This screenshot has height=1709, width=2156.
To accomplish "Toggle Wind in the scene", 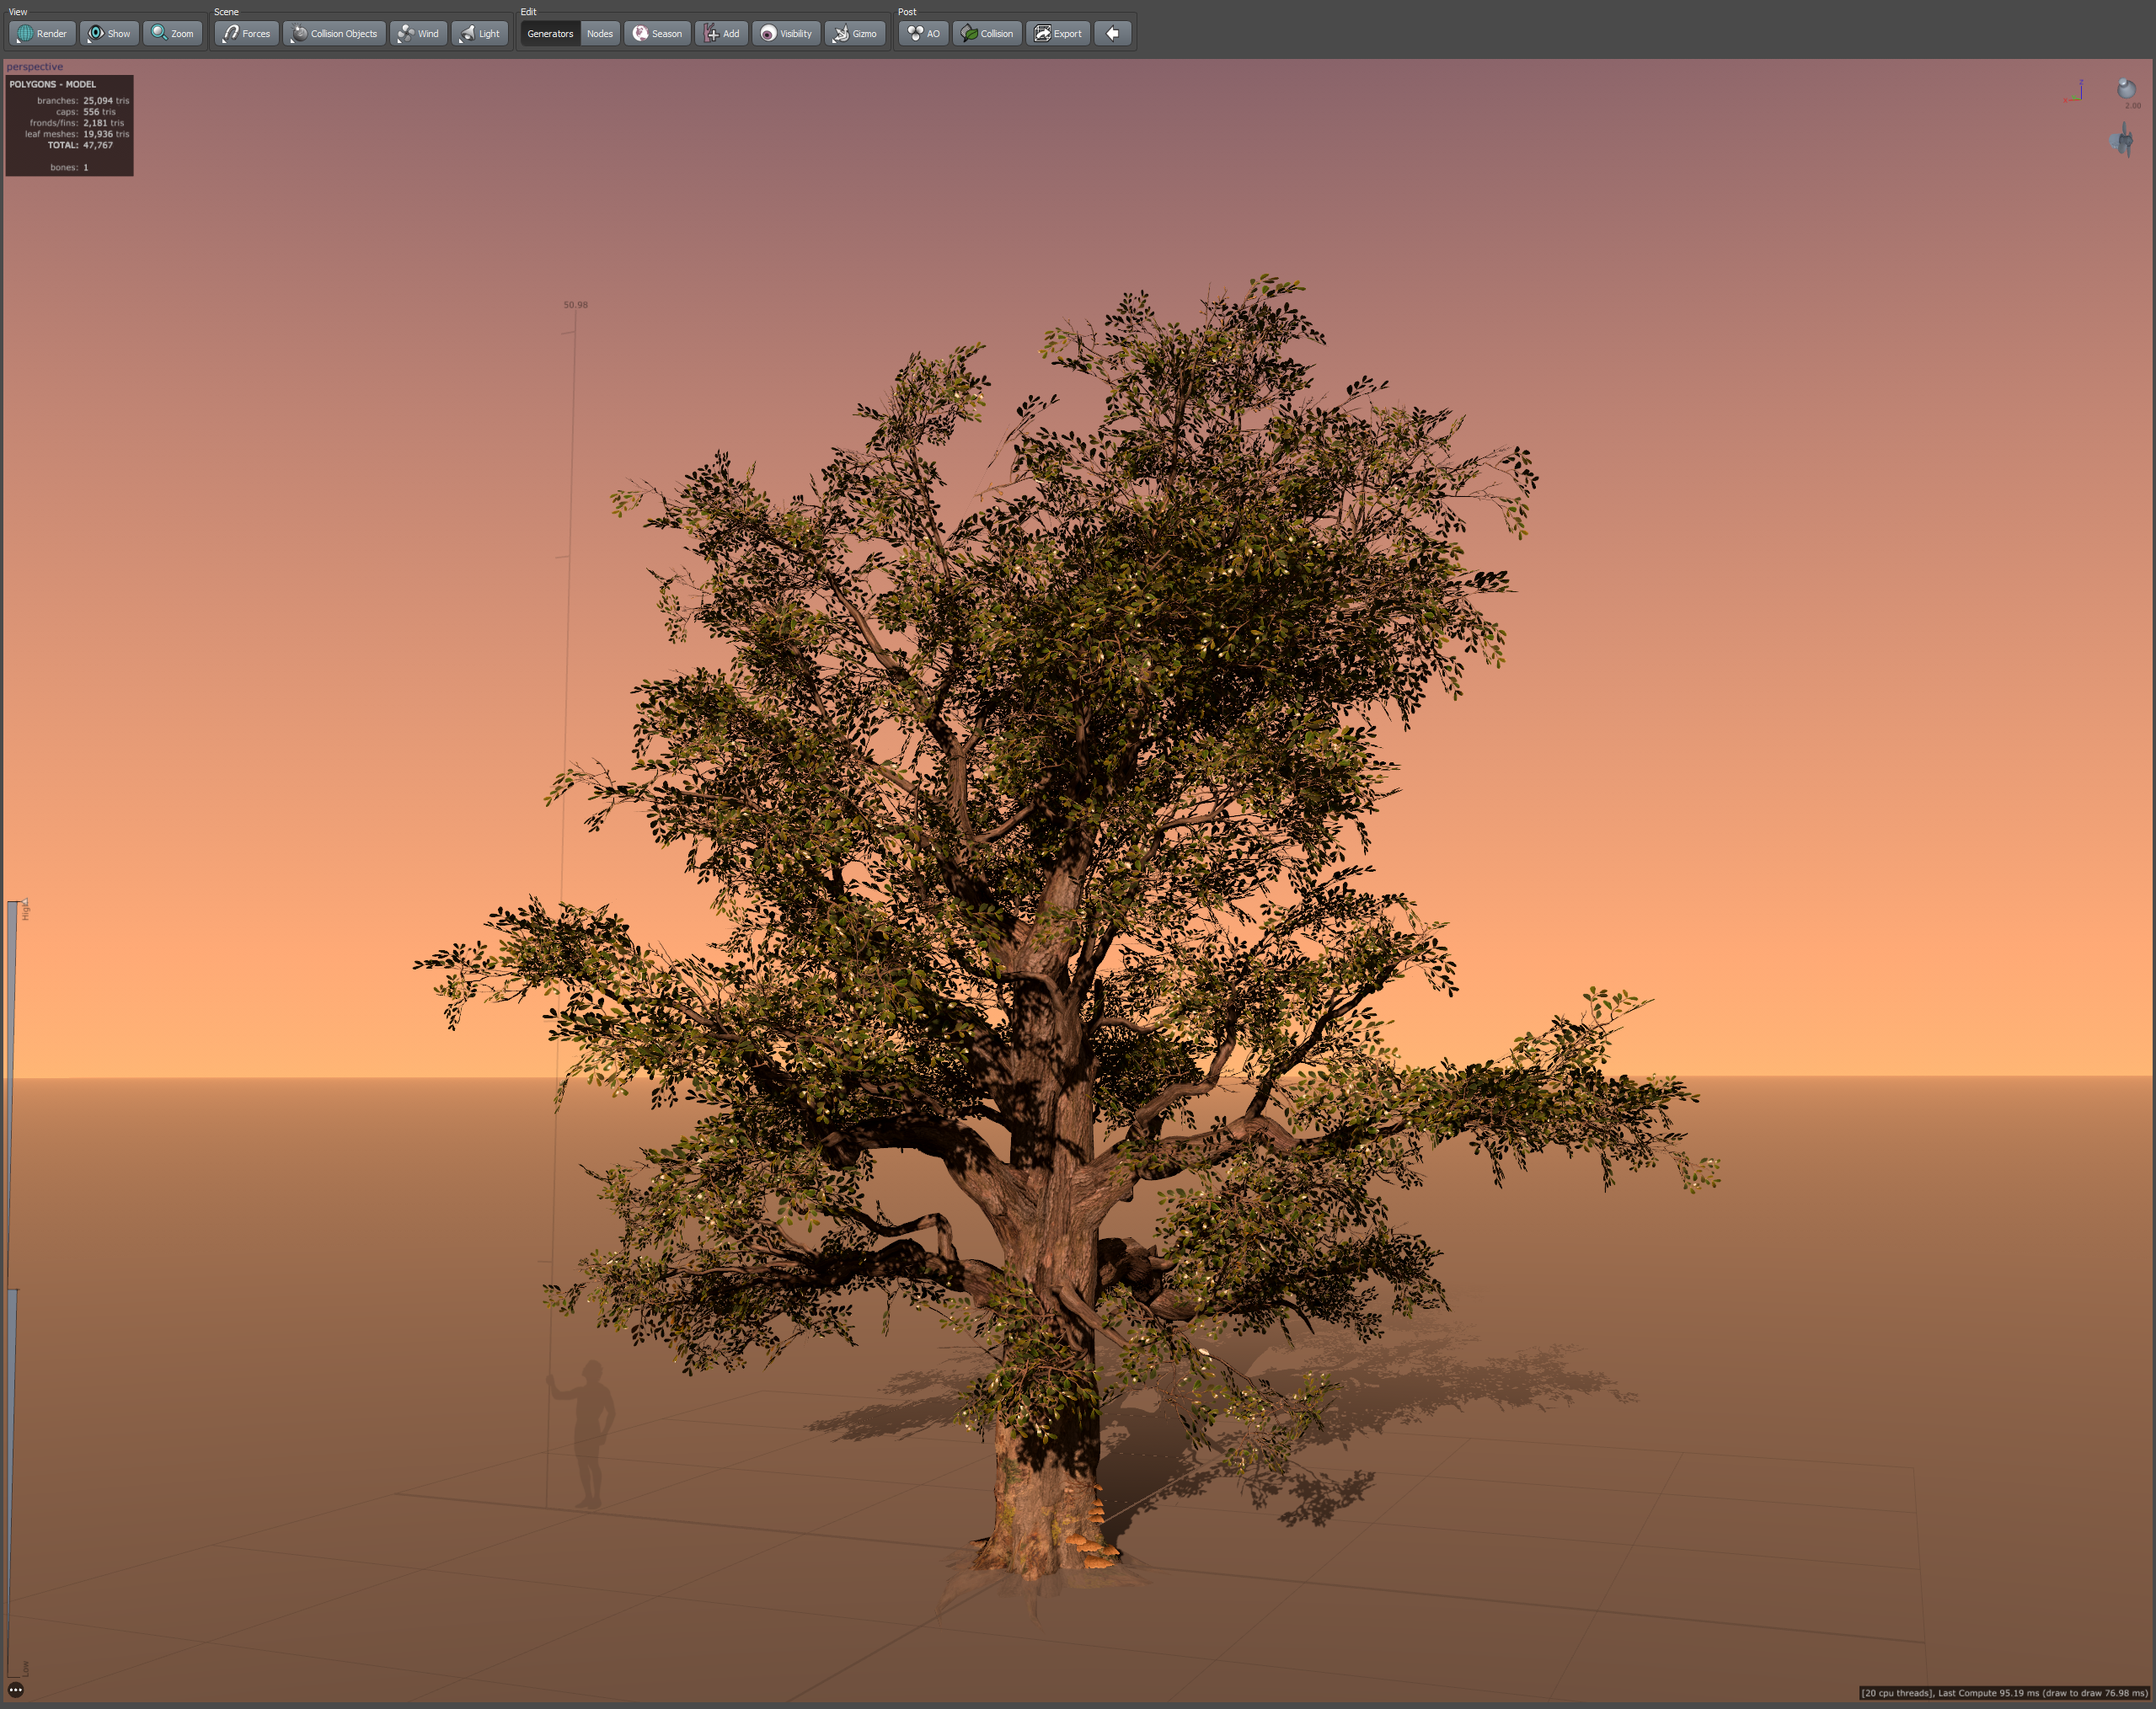I will point(418,33).
